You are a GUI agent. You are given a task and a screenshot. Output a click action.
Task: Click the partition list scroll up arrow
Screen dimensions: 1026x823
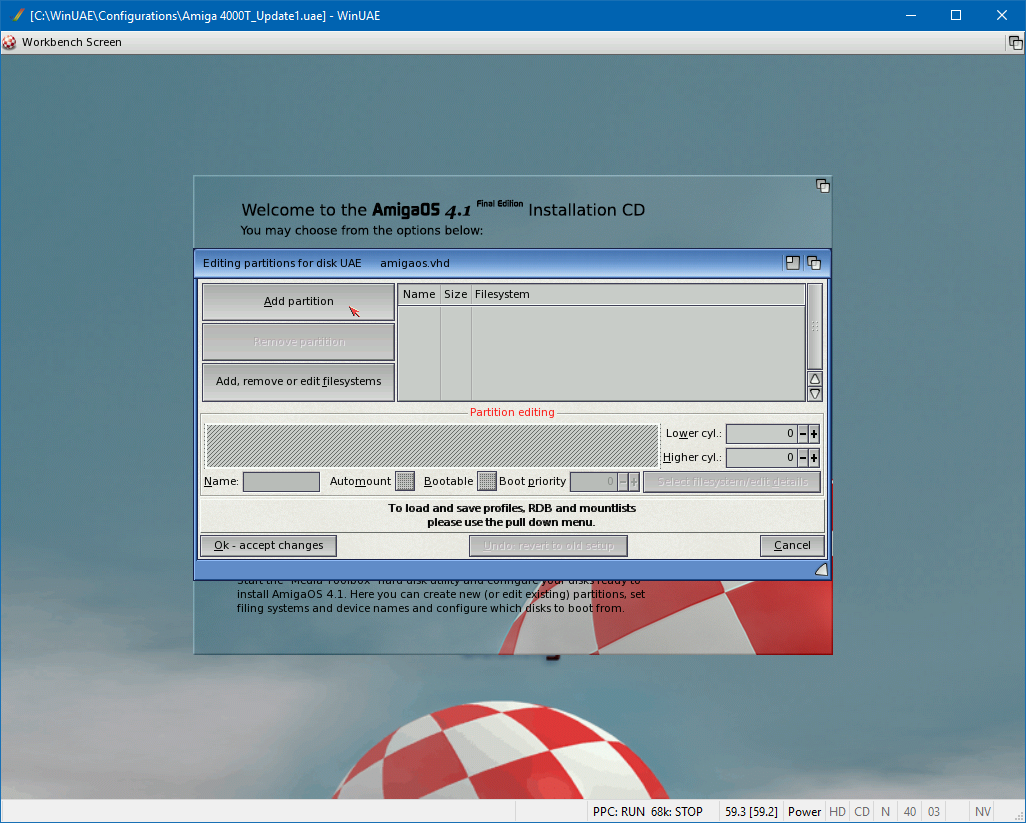click(815, 379)
